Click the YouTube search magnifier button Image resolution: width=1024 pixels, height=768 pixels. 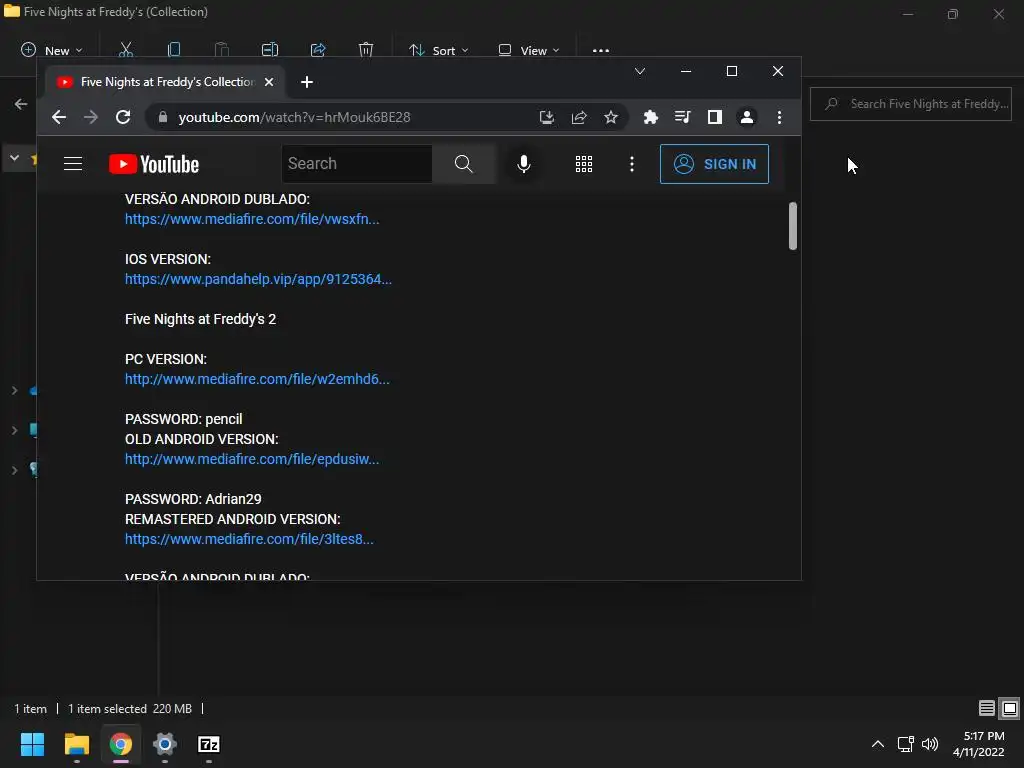464,164
